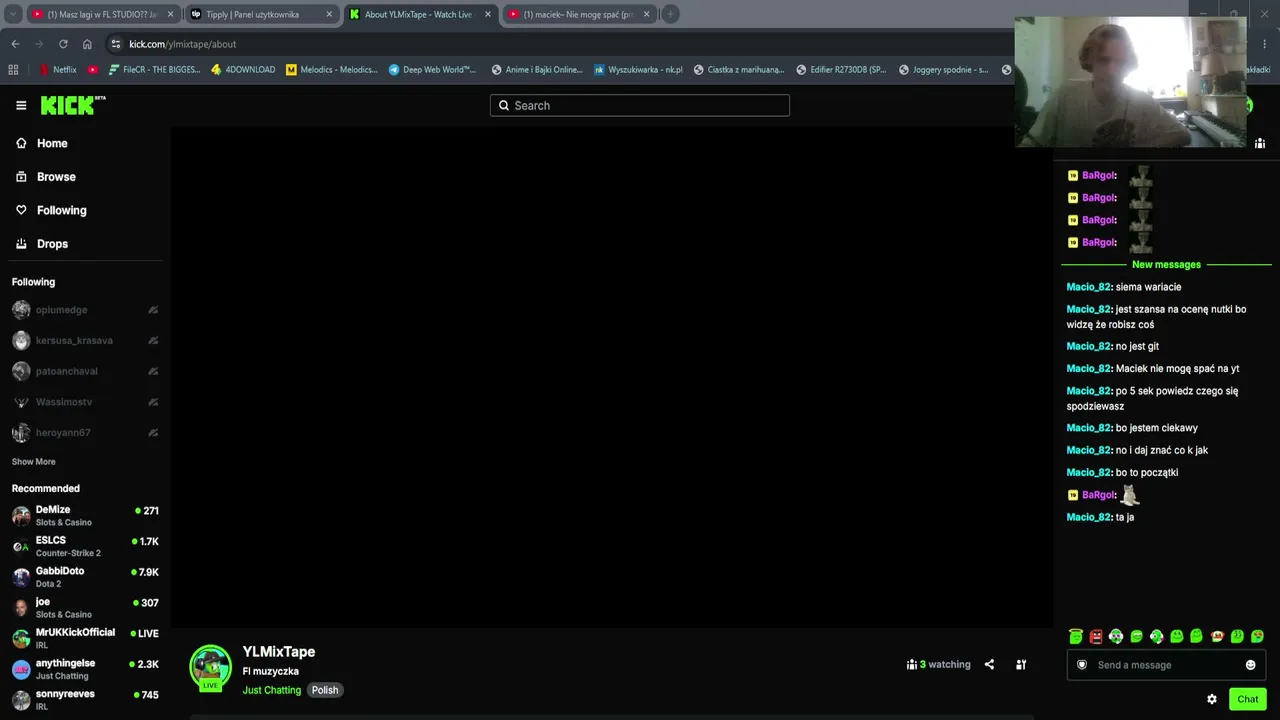
Task: Open chat settings gear icon
Action: click(1212, 699)
